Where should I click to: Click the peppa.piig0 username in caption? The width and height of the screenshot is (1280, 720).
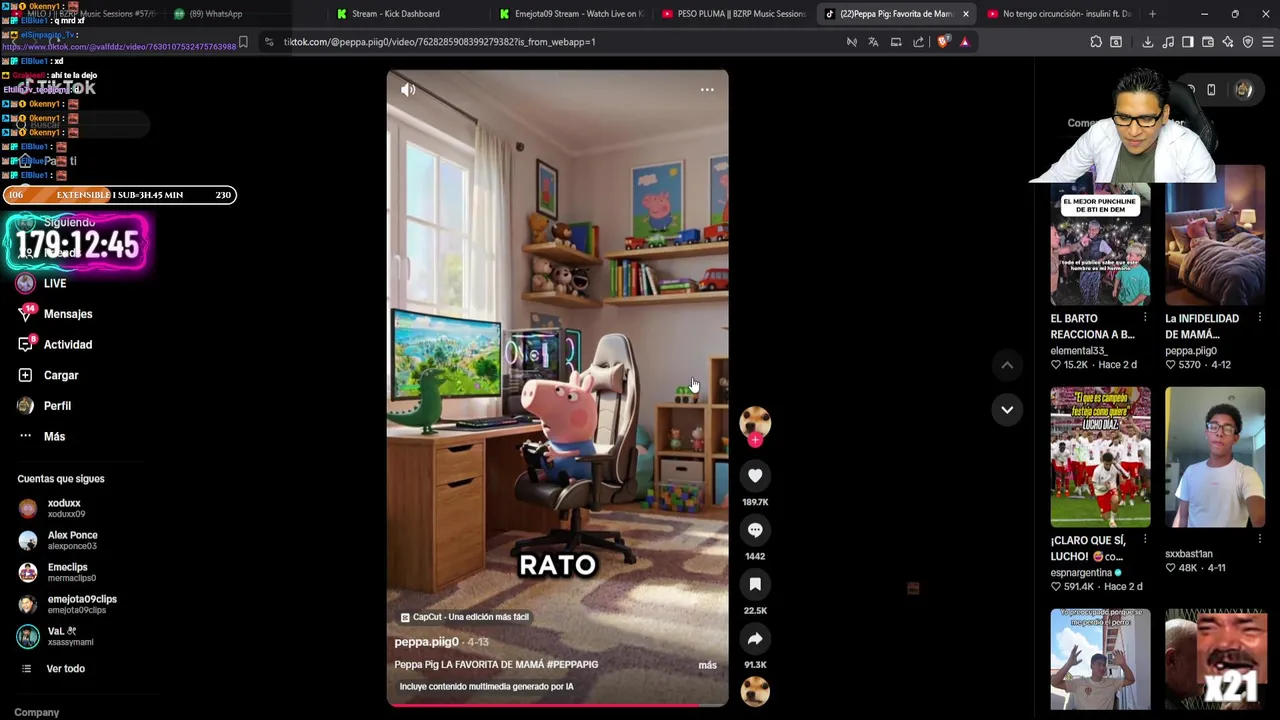tap(426, 642)
